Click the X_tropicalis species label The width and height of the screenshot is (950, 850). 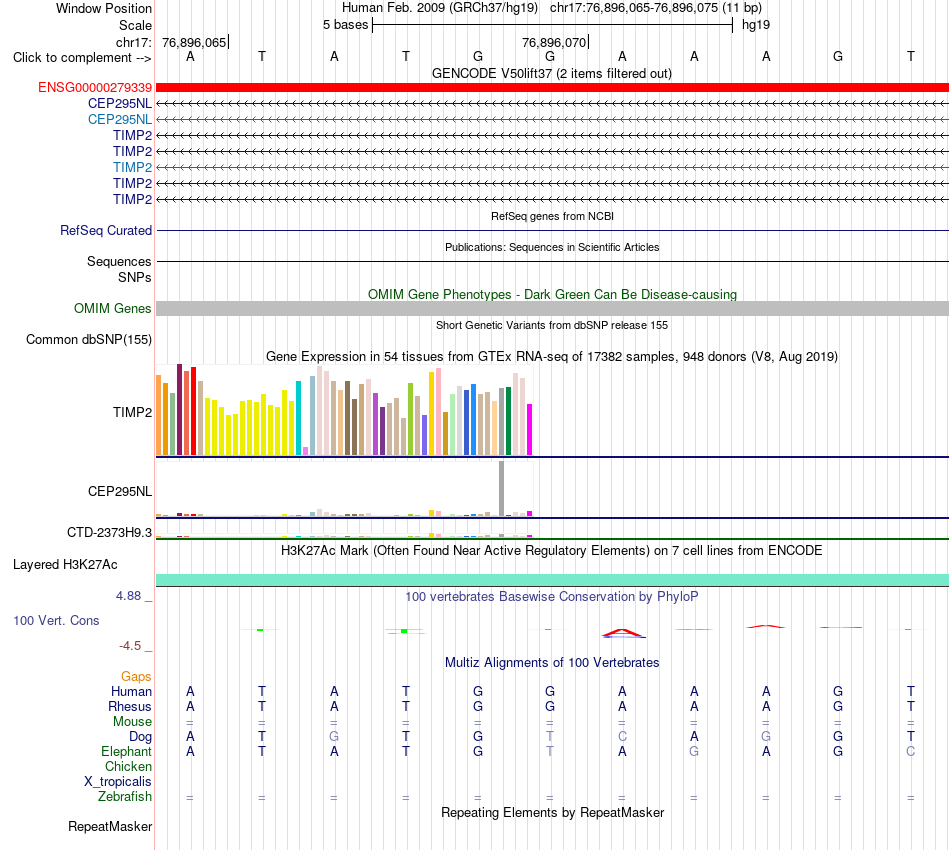[x=118, y=782]
